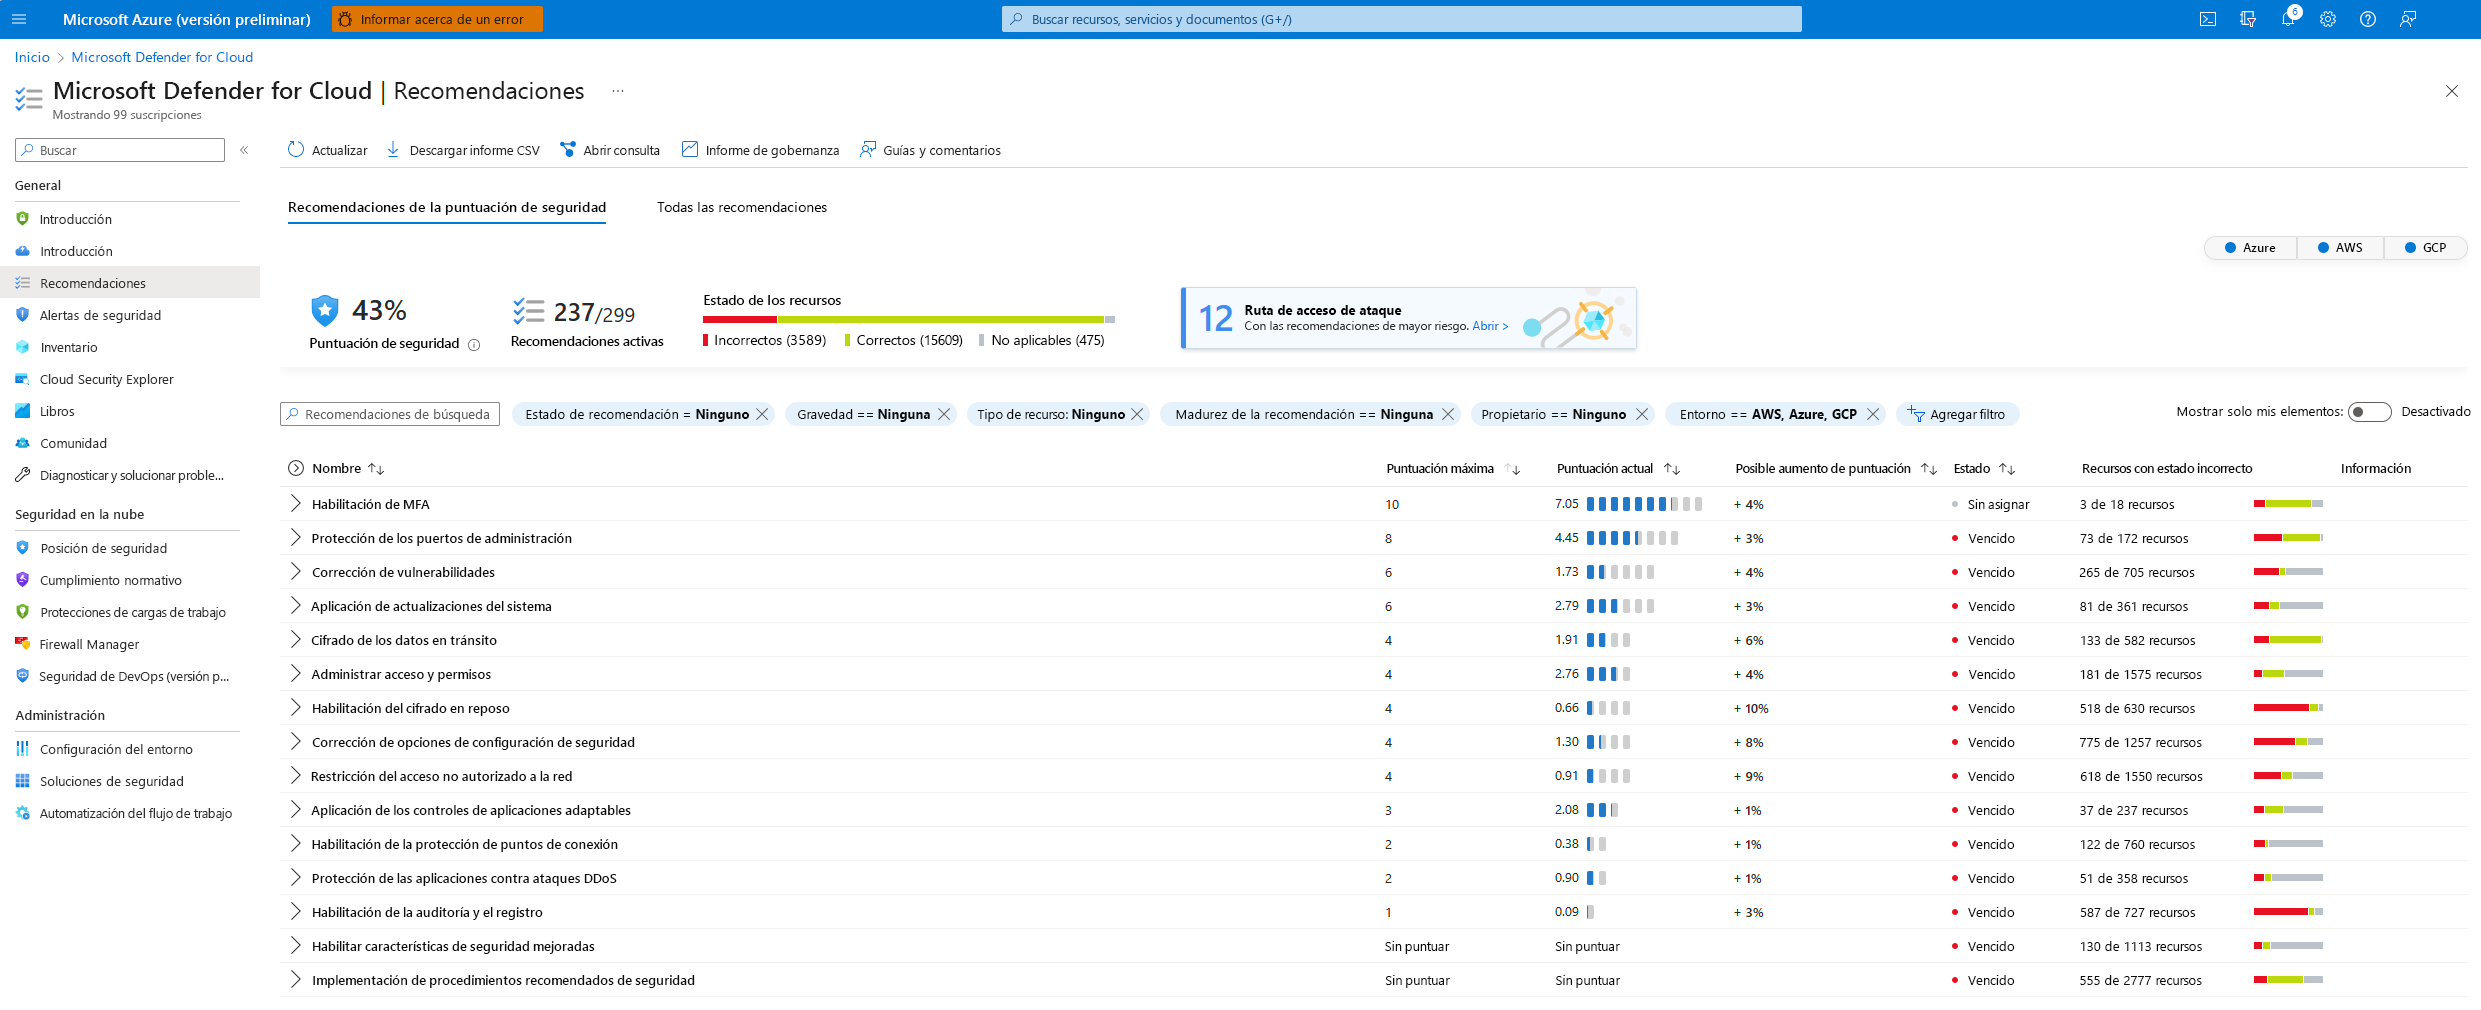Click the Actualizar refresh icon
Image resolution: width=2481 pixels, height=1010 pixels.
296,149
